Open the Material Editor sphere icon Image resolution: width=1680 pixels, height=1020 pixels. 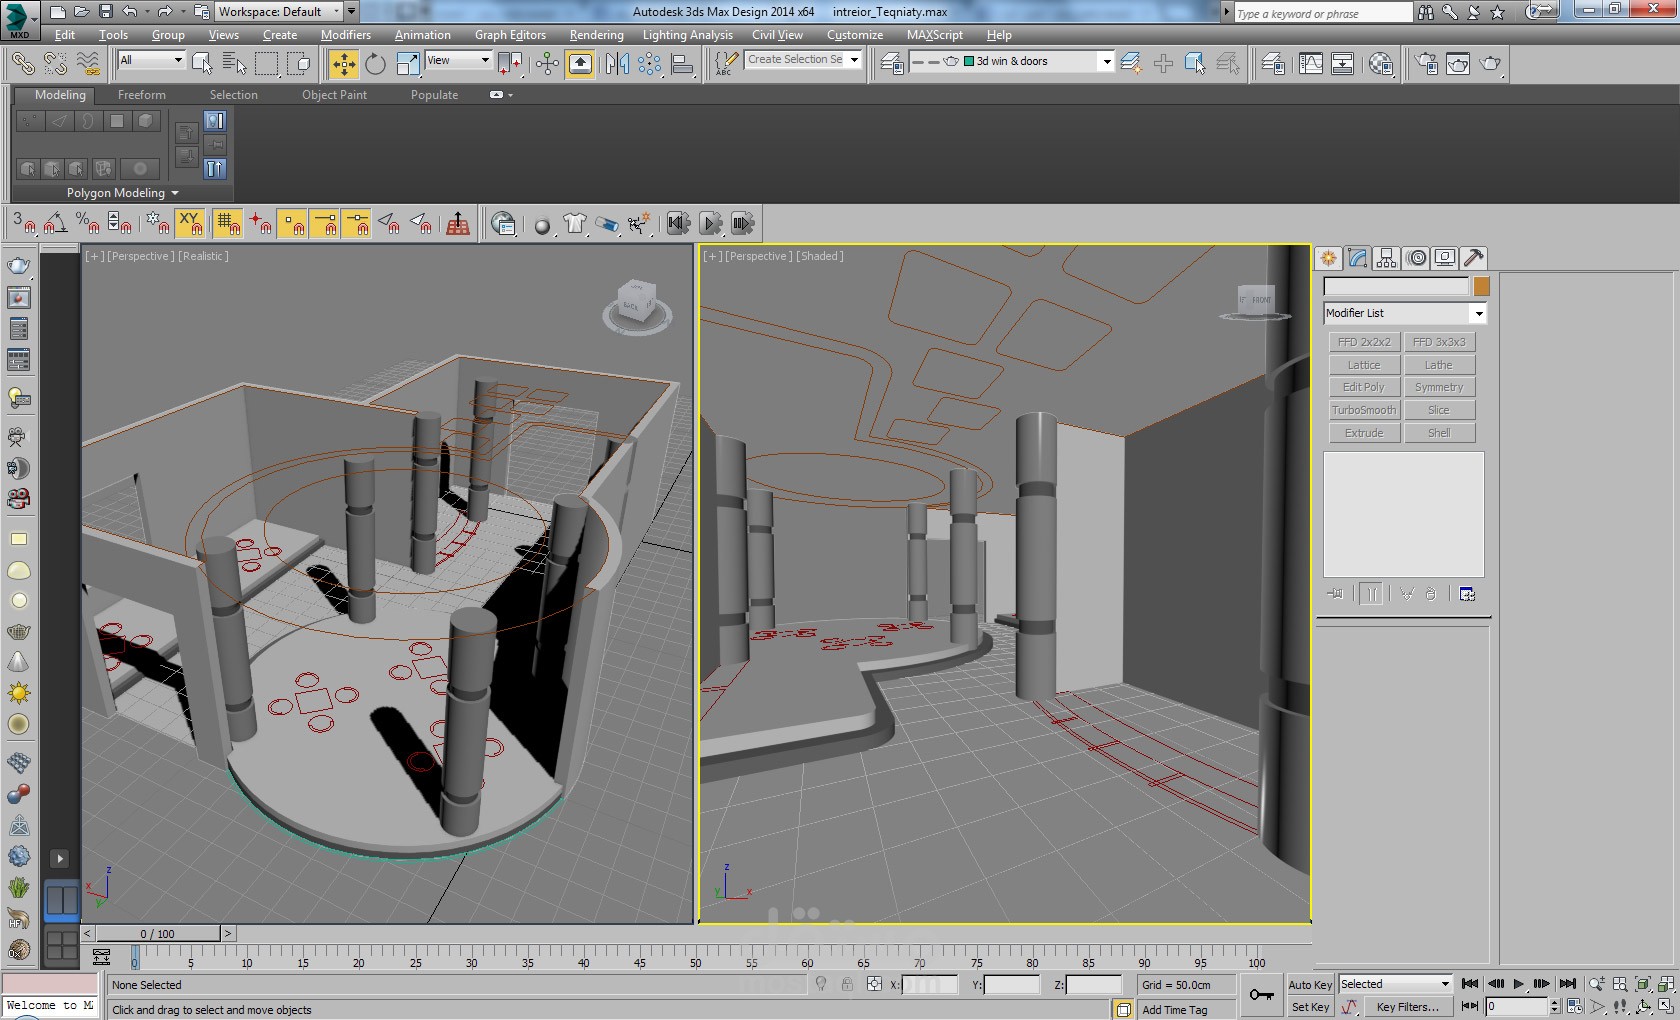pyautogui.click(x=1381, y=64)
